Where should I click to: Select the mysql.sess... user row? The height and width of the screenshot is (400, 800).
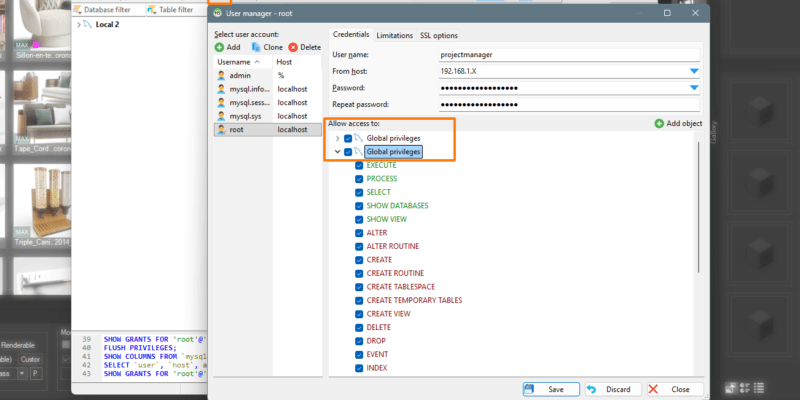click(x=268, y=103)
